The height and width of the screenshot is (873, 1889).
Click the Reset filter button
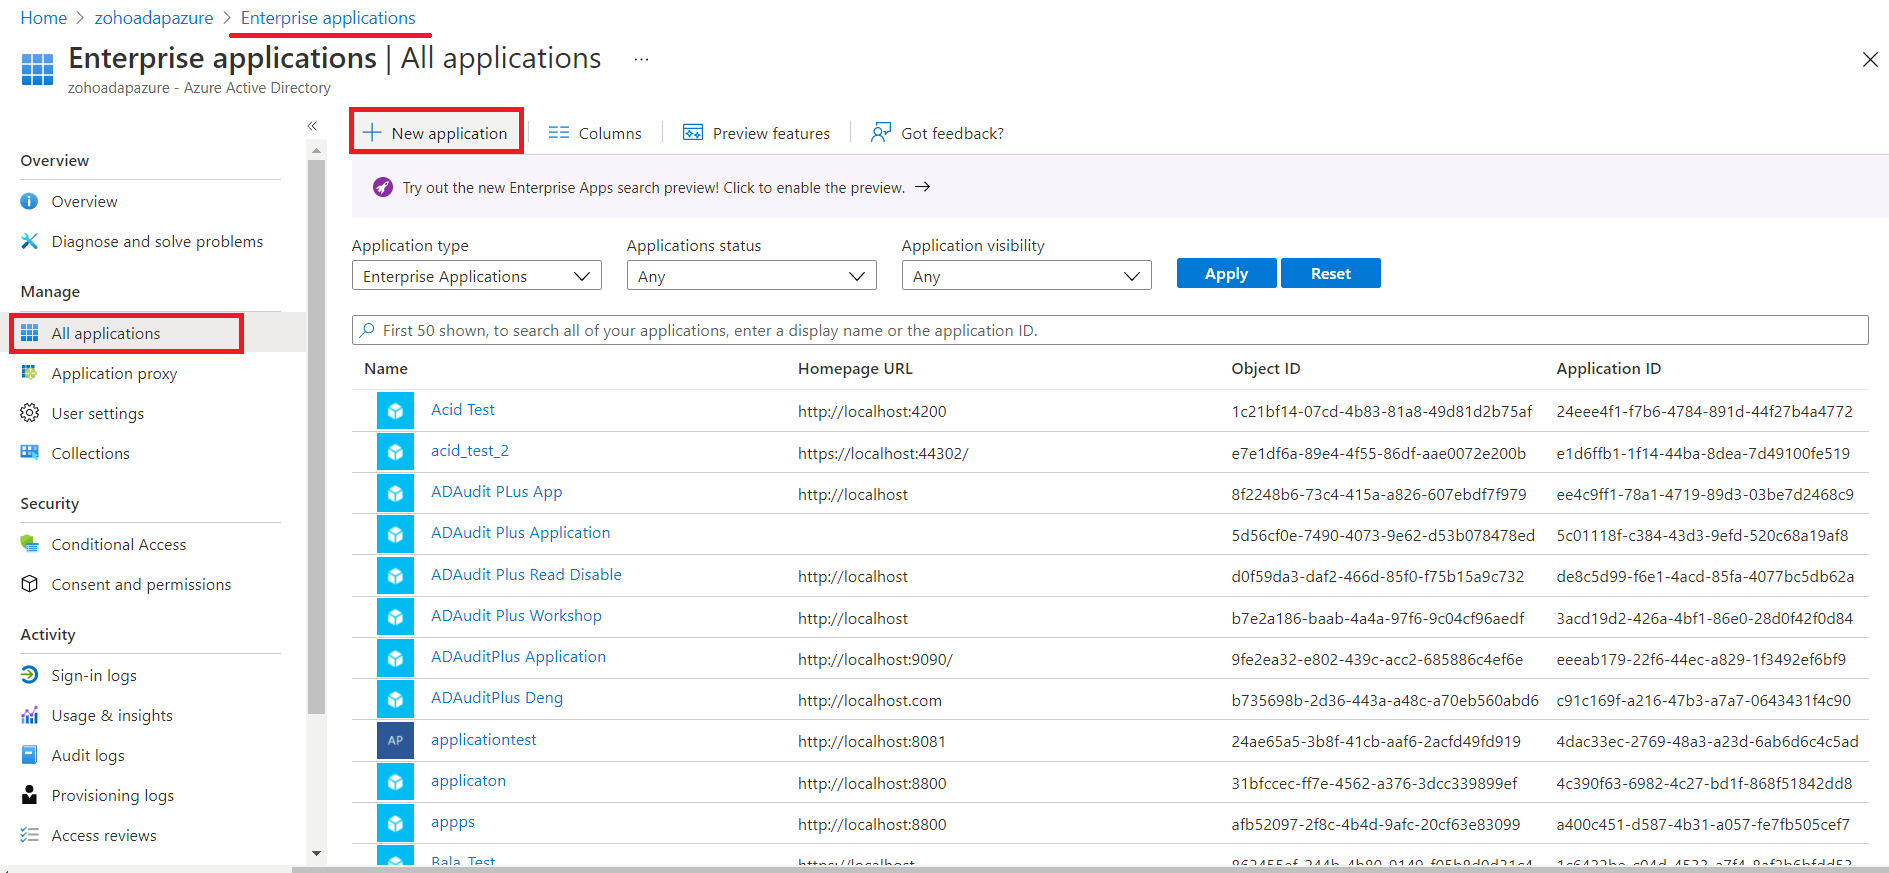click(x=1330, y=274)
